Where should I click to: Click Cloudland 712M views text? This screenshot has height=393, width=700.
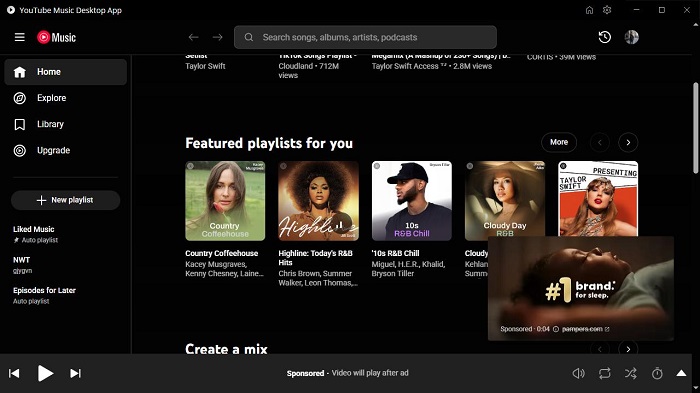308,71
